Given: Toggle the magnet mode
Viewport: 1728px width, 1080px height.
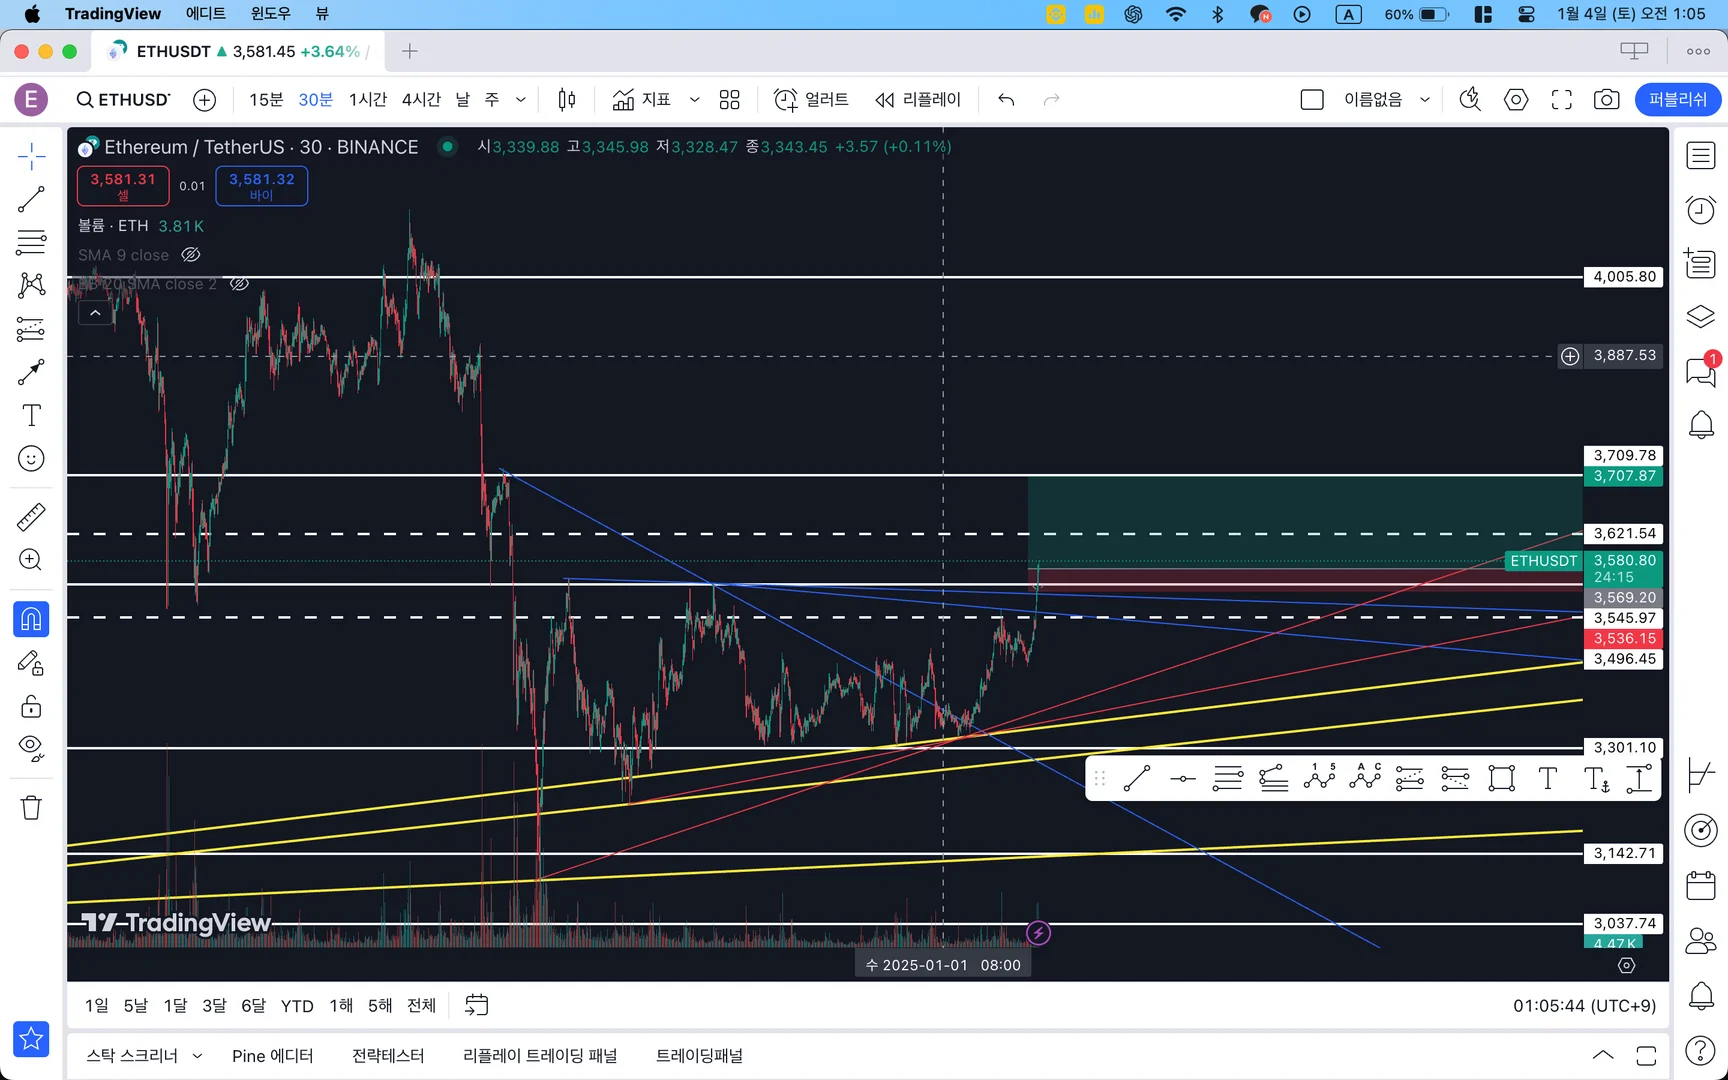Looking at the screenshot, I should [x=31, y=619].
